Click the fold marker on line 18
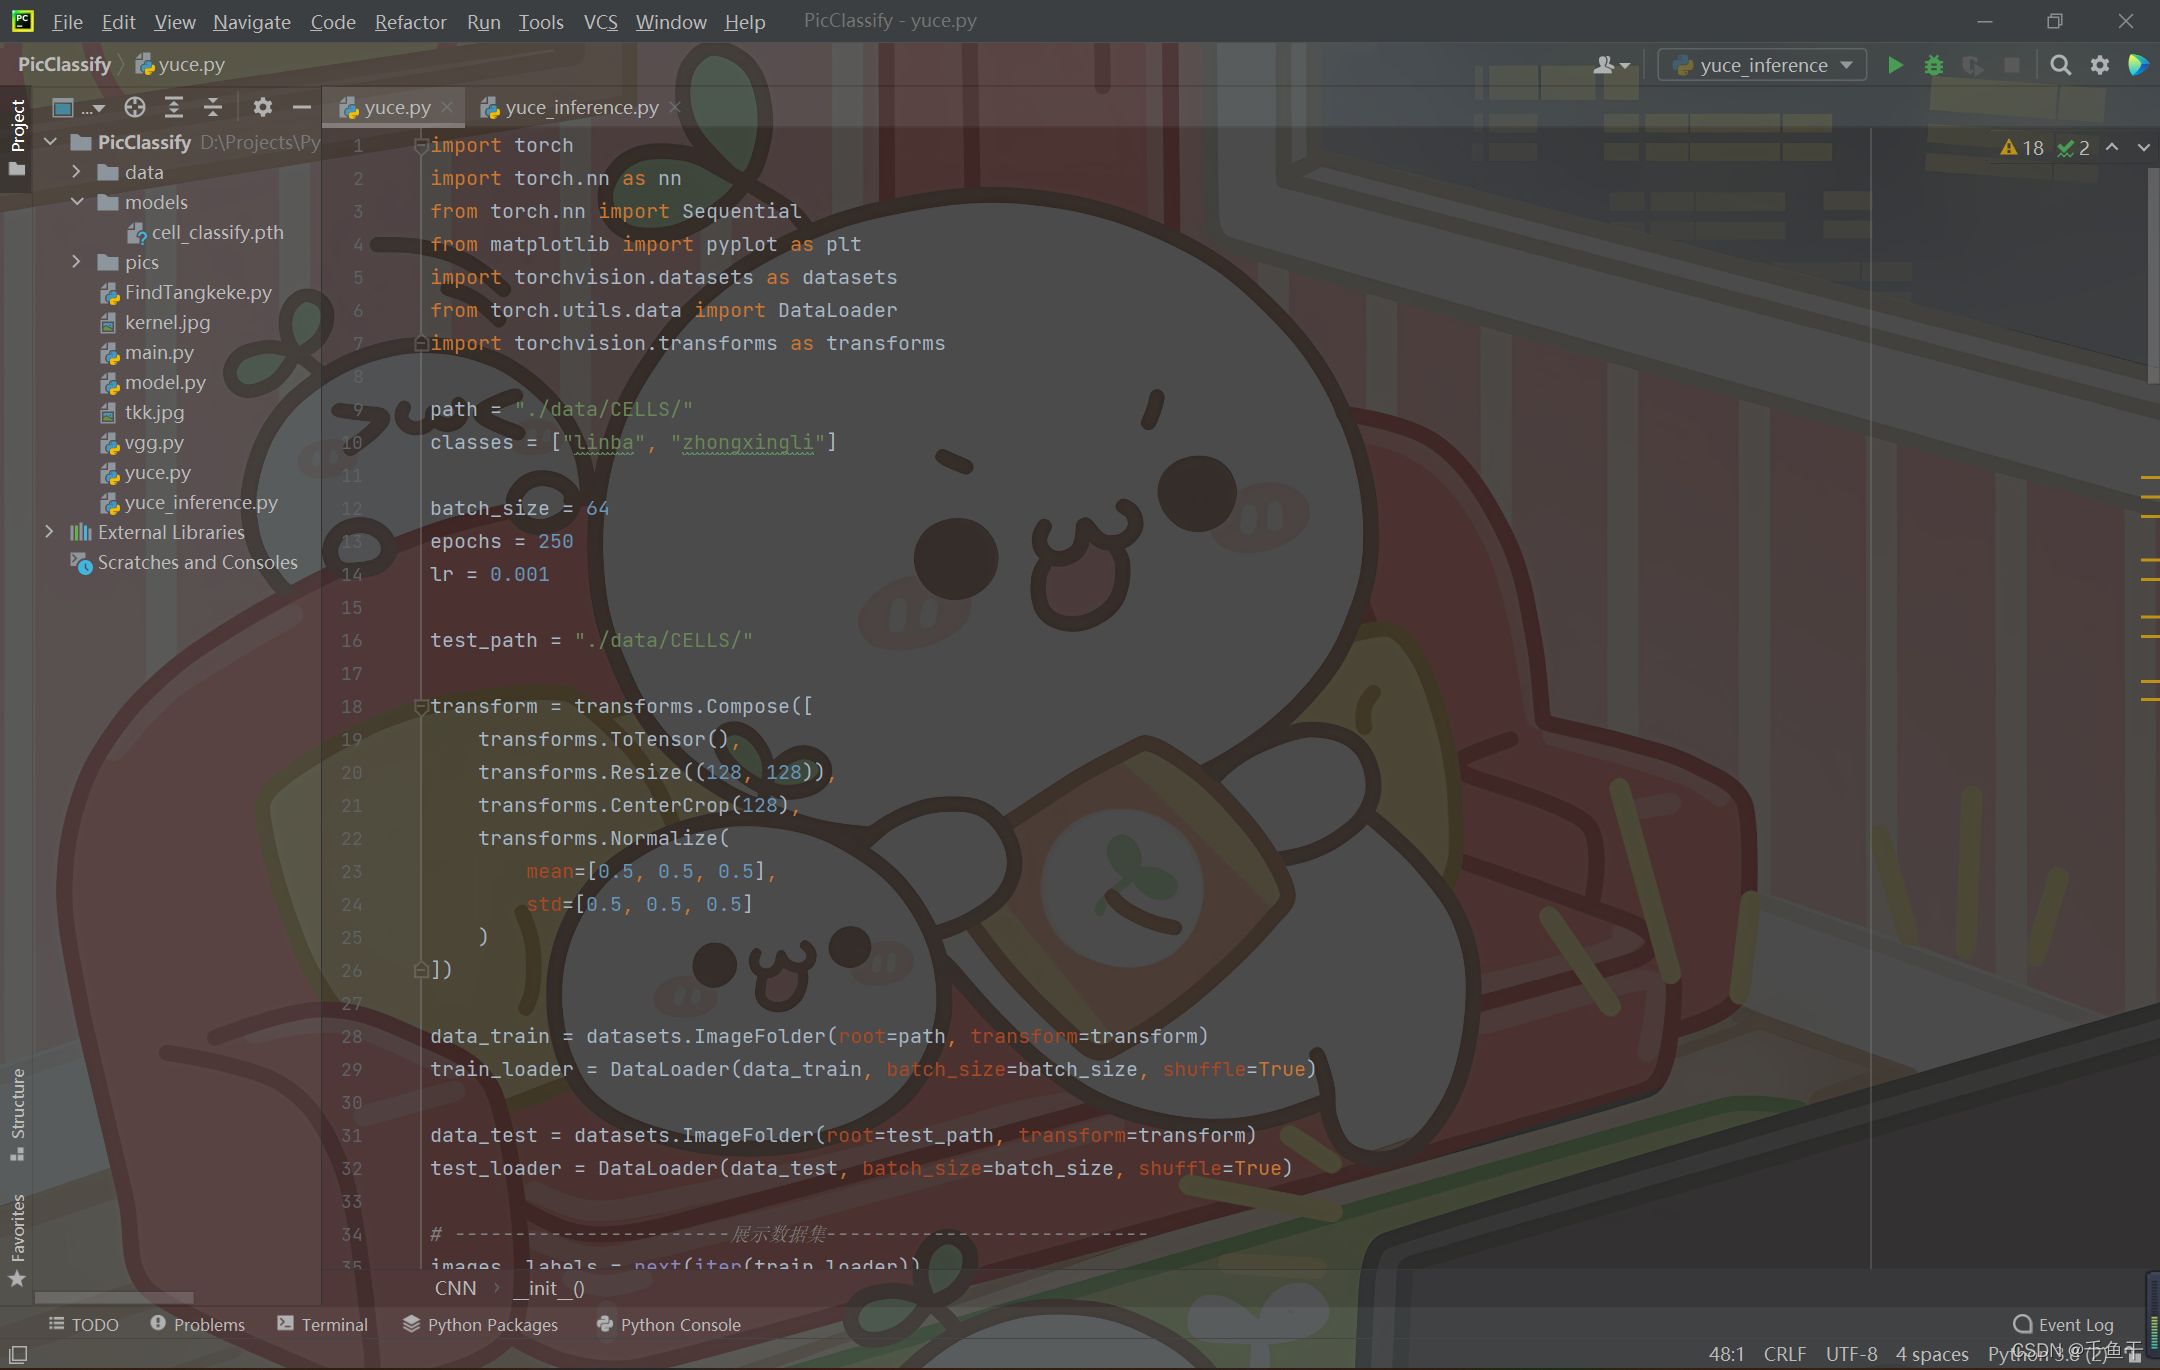Screen dimensions: 2160x1370 click(421, 707)
